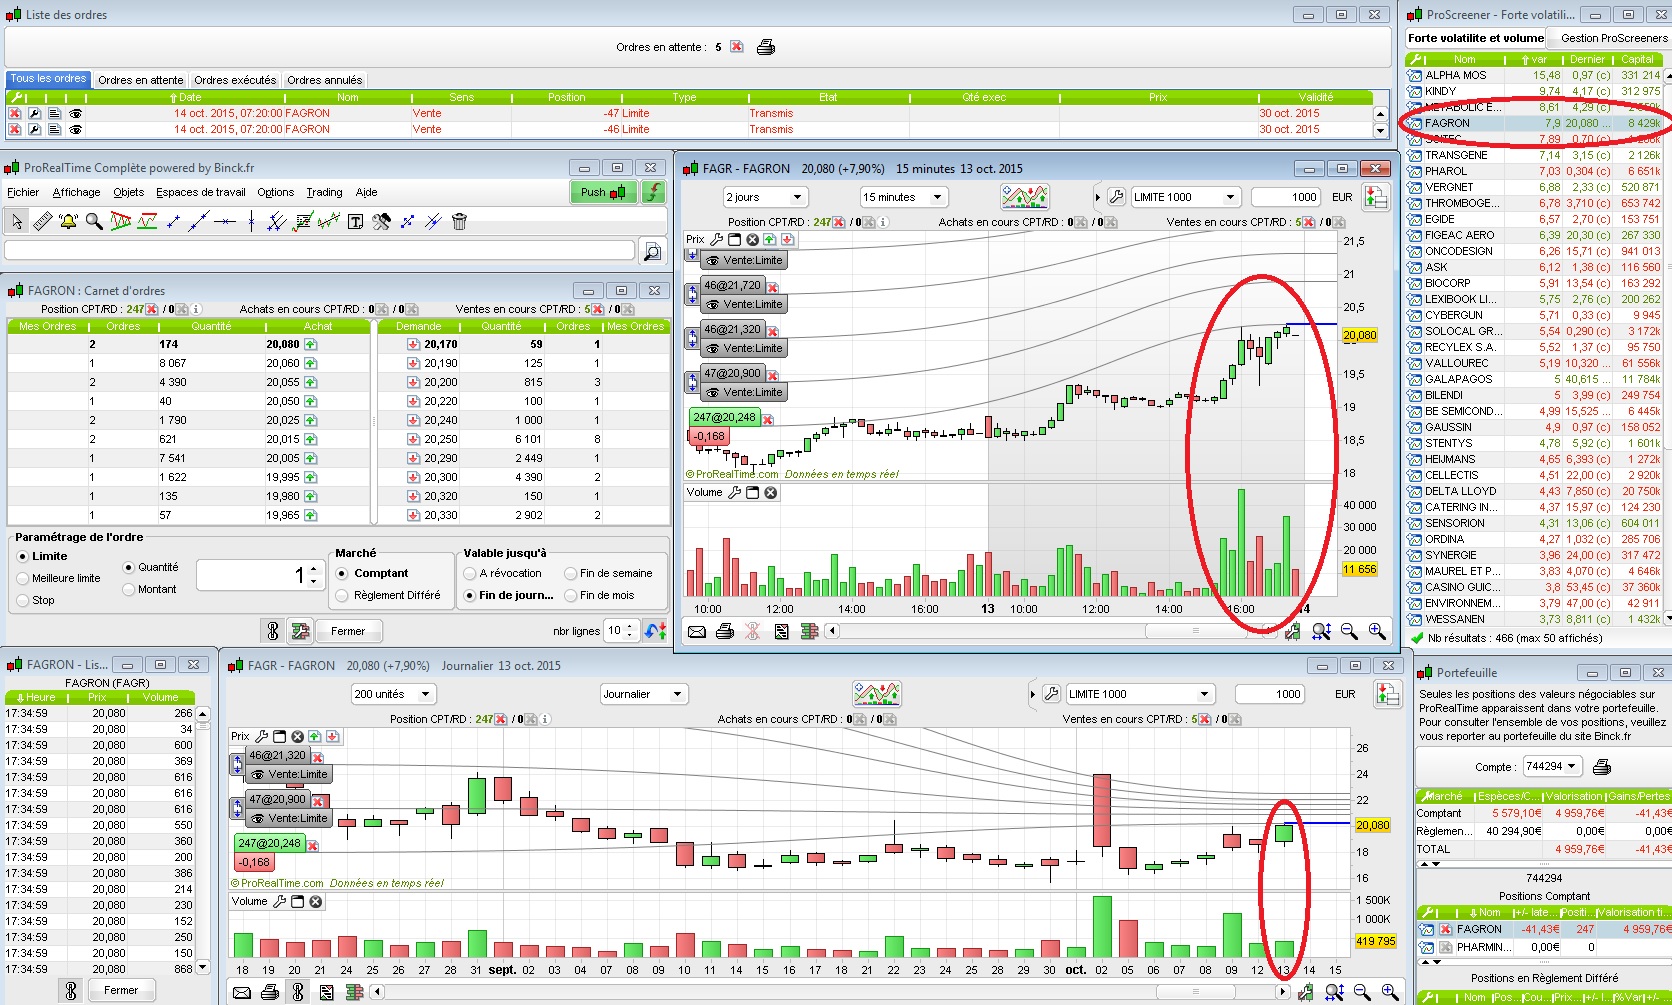Click the empty search field in ProRealTime window
Image resolution: width=1672 pixels, height=1005 pixels.
pos(320,250)
